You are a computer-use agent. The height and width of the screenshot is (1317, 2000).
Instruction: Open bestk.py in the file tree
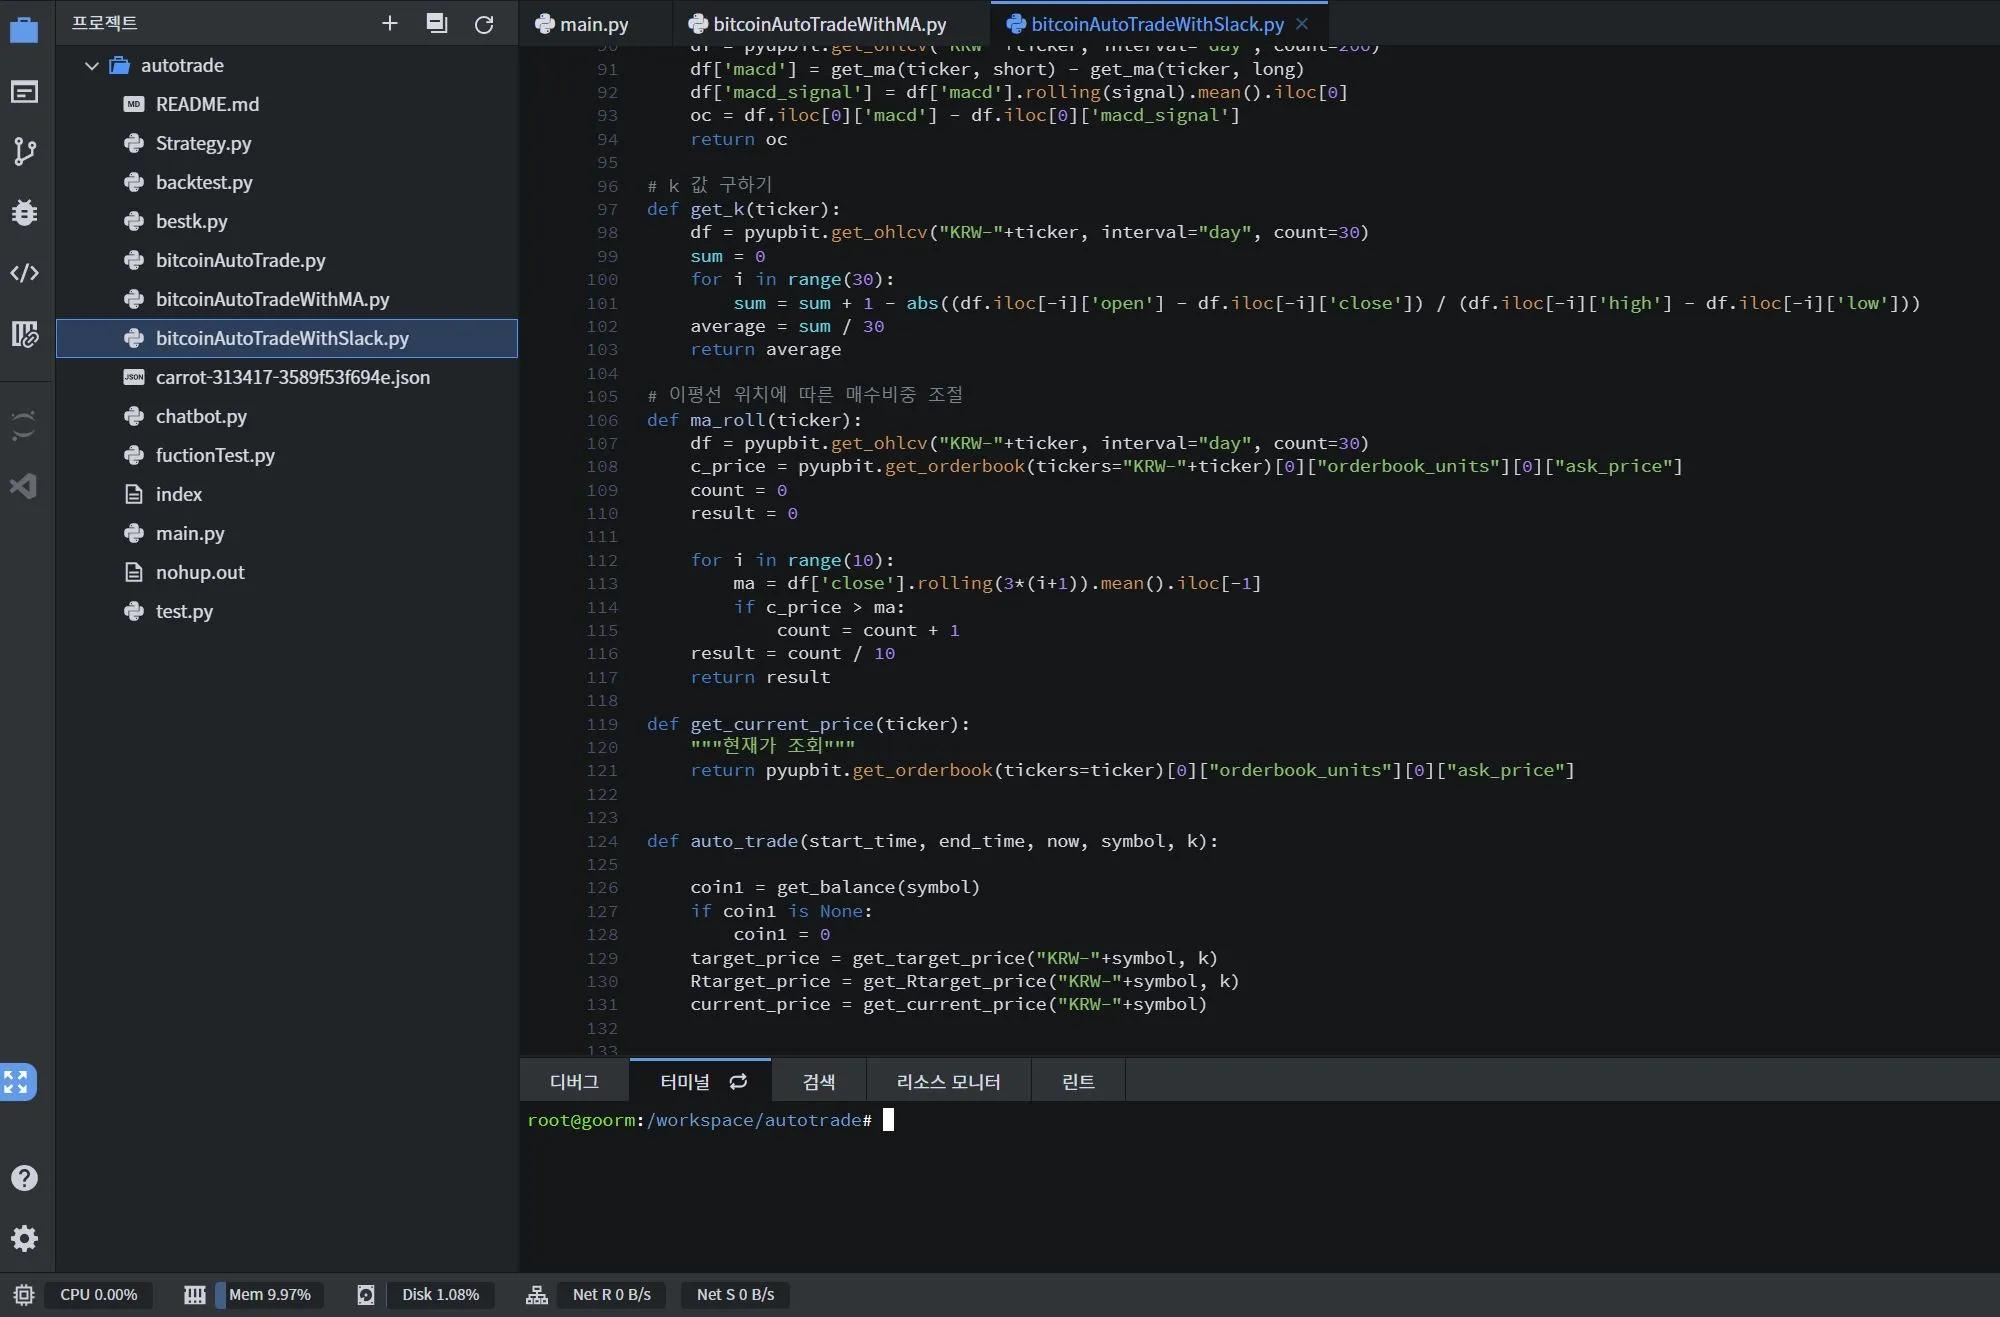coord(287,221)
